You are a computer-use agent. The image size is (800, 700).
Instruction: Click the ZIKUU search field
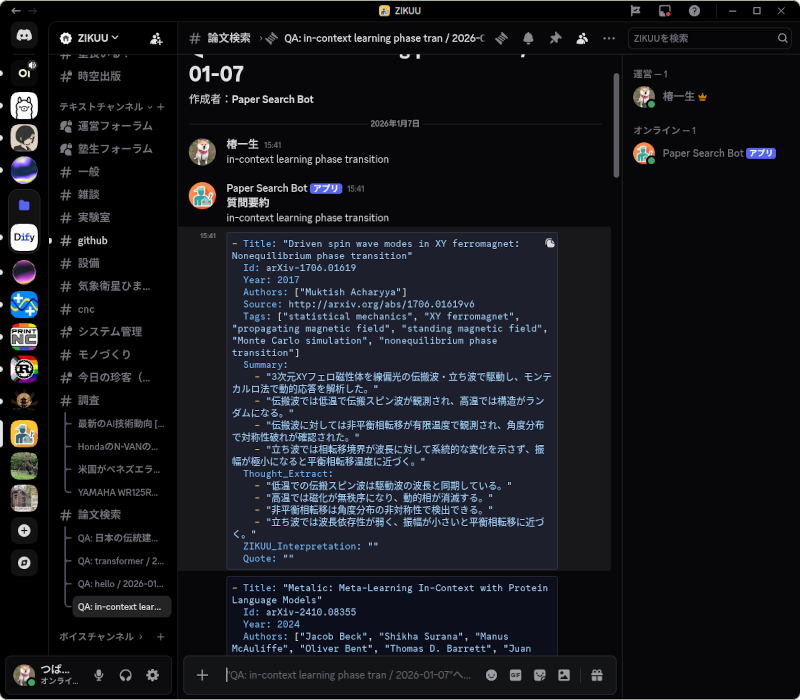(702, 38)
